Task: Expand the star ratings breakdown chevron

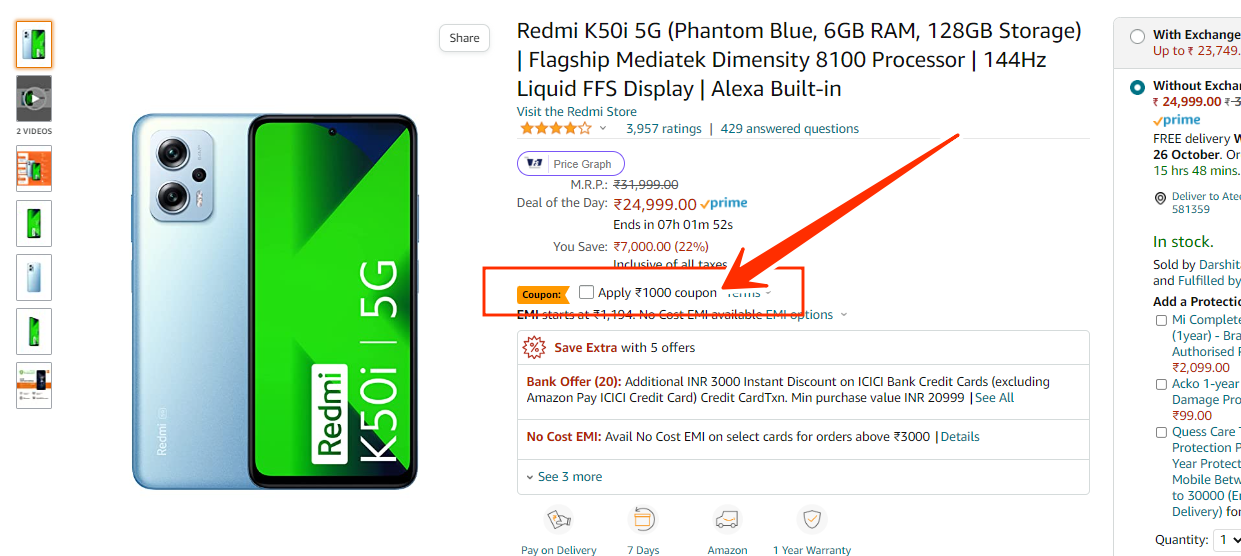Action: point(603,129)
